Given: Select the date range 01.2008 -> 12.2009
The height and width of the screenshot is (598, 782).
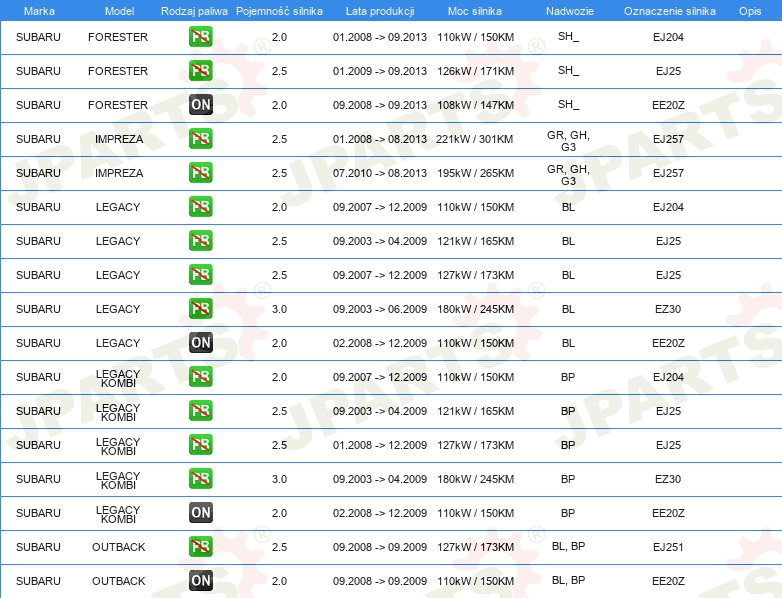Looking at the screenshot, I should (380, 445).
